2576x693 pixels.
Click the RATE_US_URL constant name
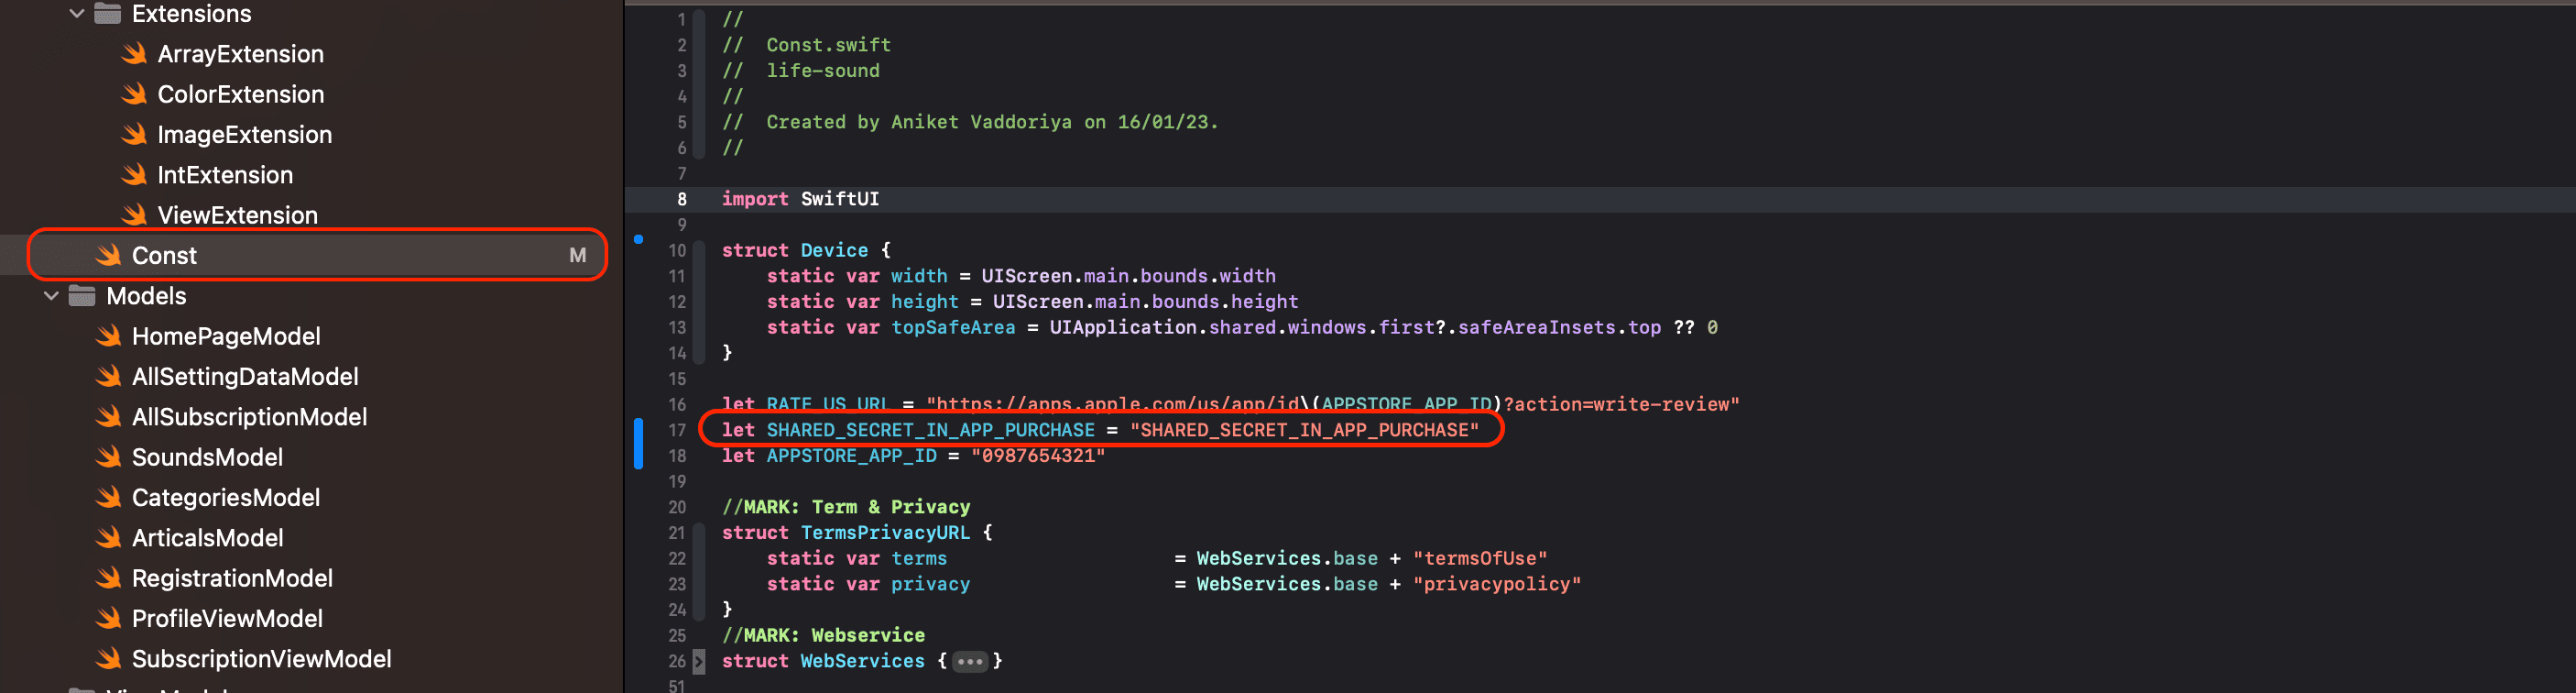(x=827, y=404)
